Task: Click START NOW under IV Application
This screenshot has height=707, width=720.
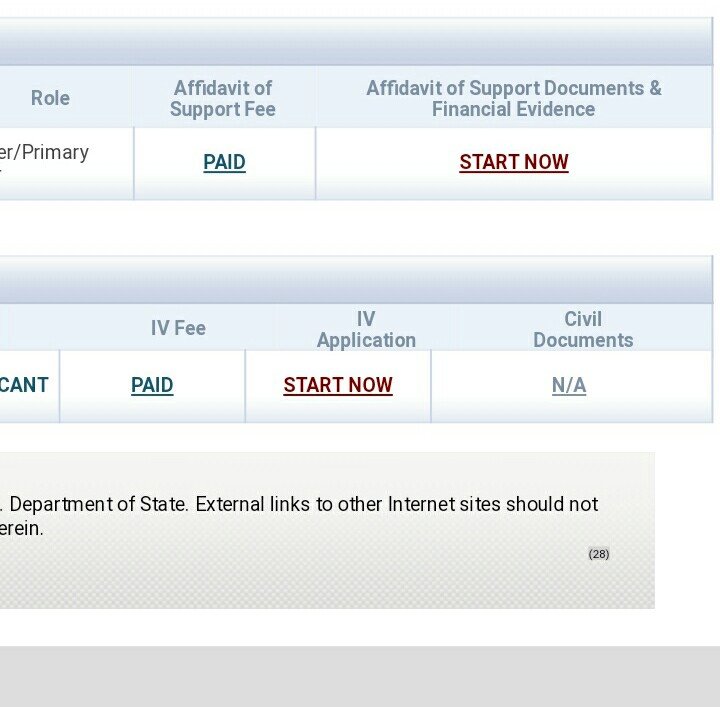Action: (x=338, y=385)
